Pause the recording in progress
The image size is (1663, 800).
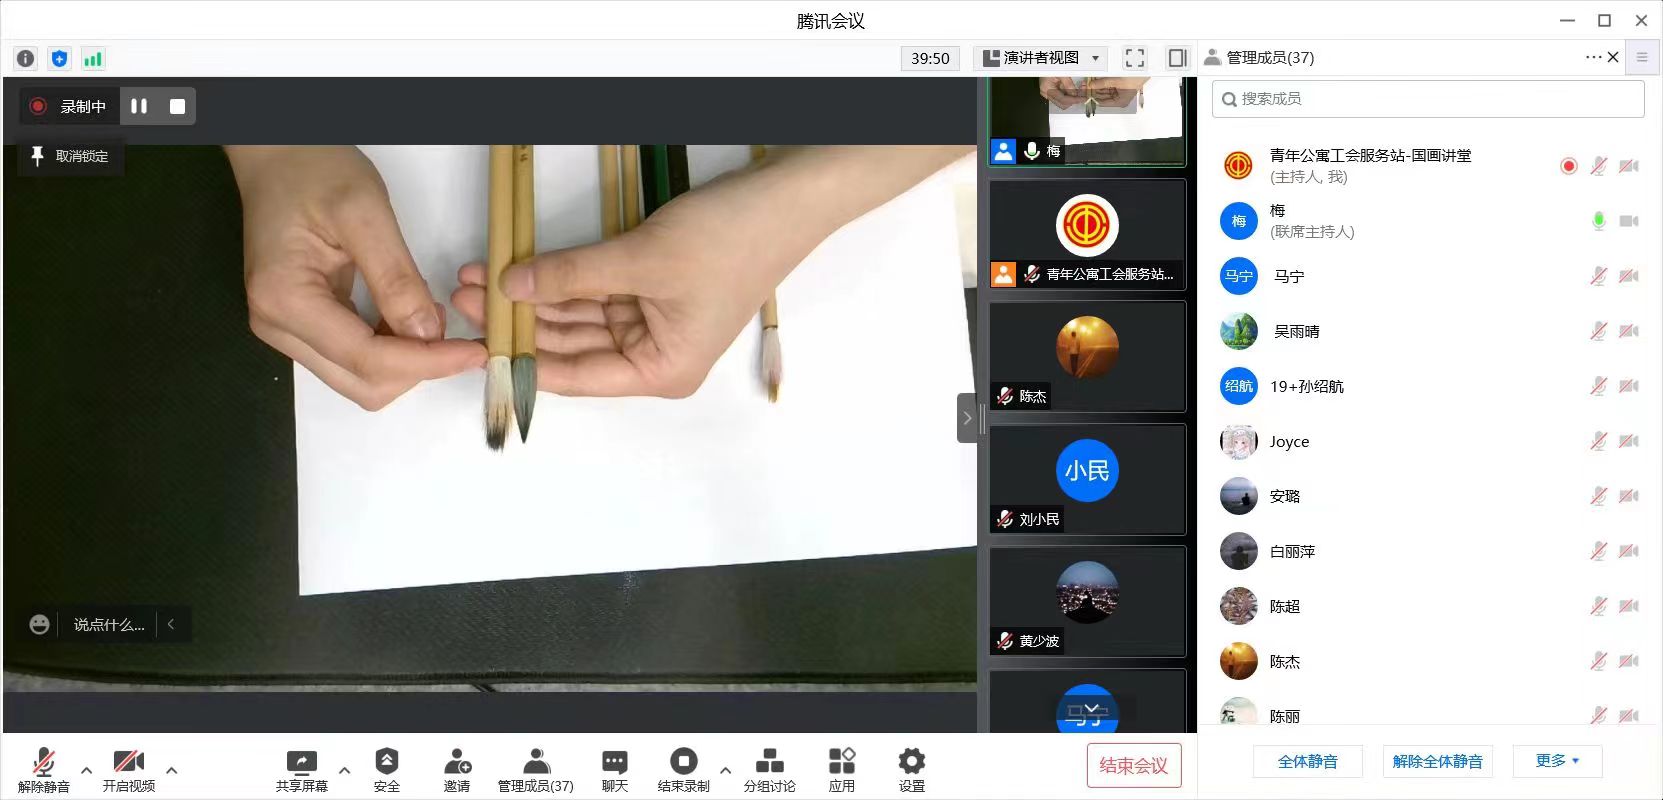tap(139, 106)
